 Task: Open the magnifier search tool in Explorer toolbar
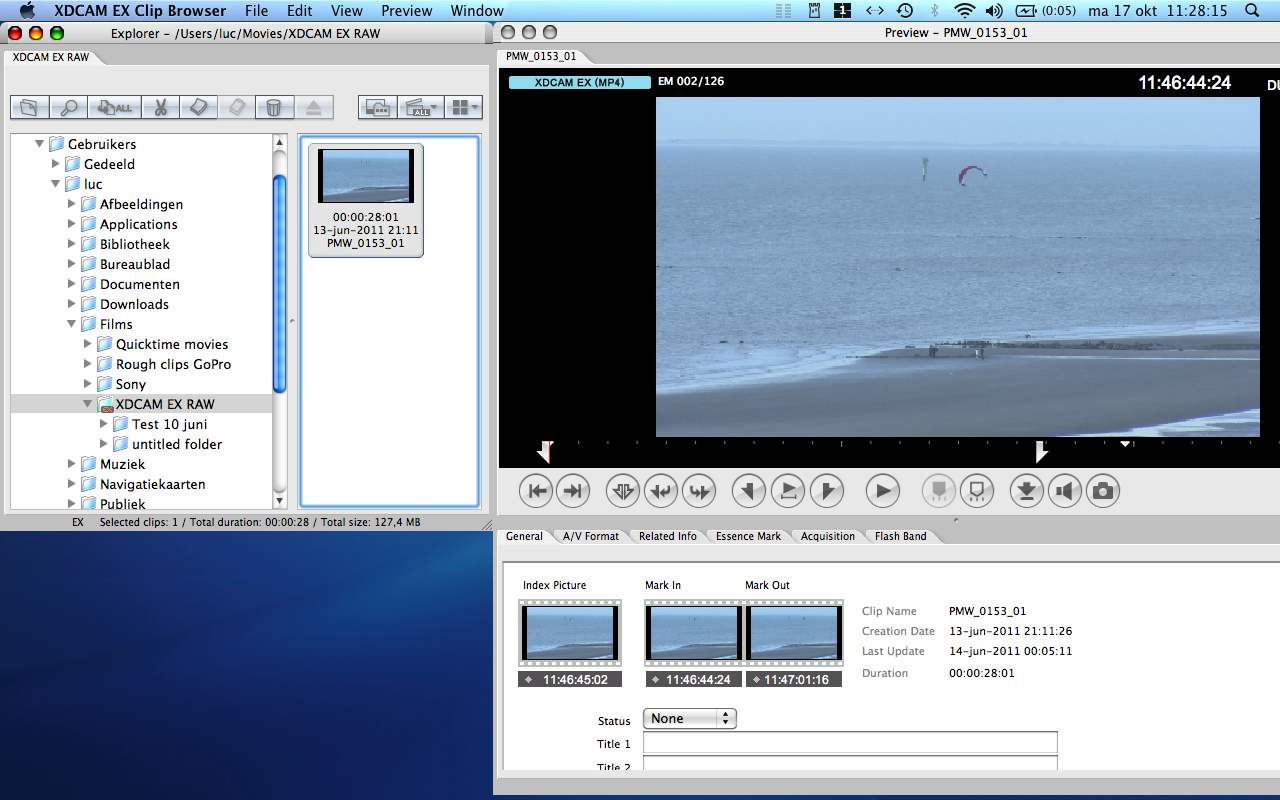tap(69, 107)
